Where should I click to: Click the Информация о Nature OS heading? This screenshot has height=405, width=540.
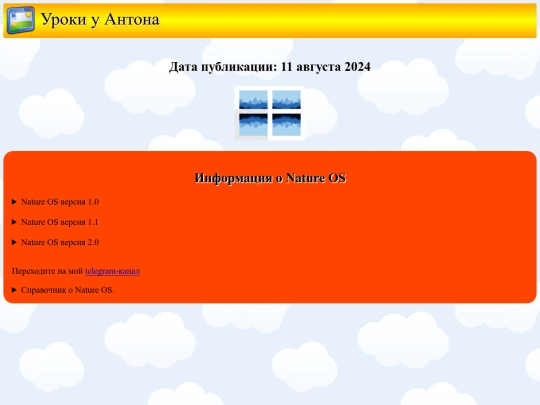270,178
